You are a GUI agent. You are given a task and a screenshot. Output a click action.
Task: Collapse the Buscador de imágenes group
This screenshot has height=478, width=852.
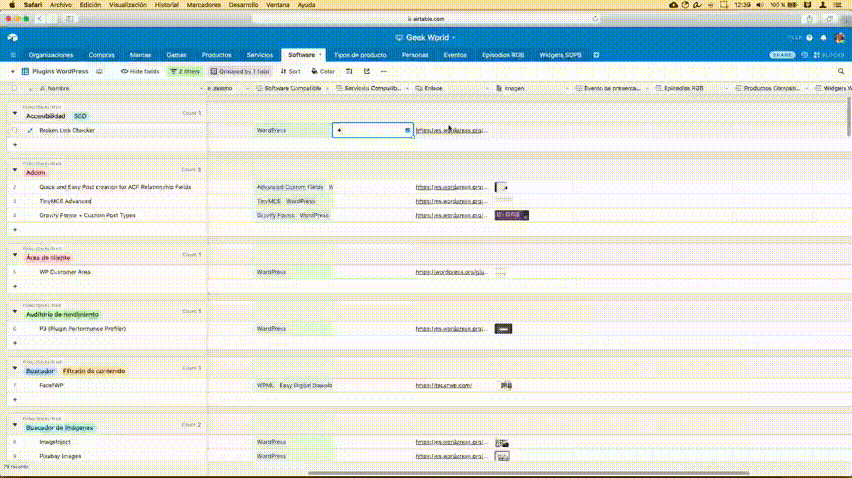[x=15, y=425]
